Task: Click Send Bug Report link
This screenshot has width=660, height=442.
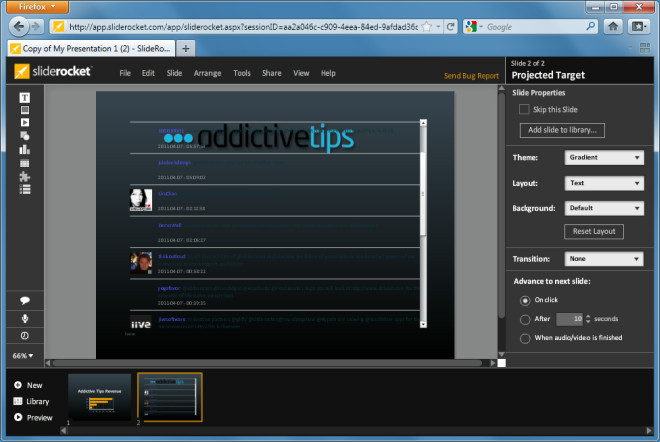Action: click(x=471, y=76)
